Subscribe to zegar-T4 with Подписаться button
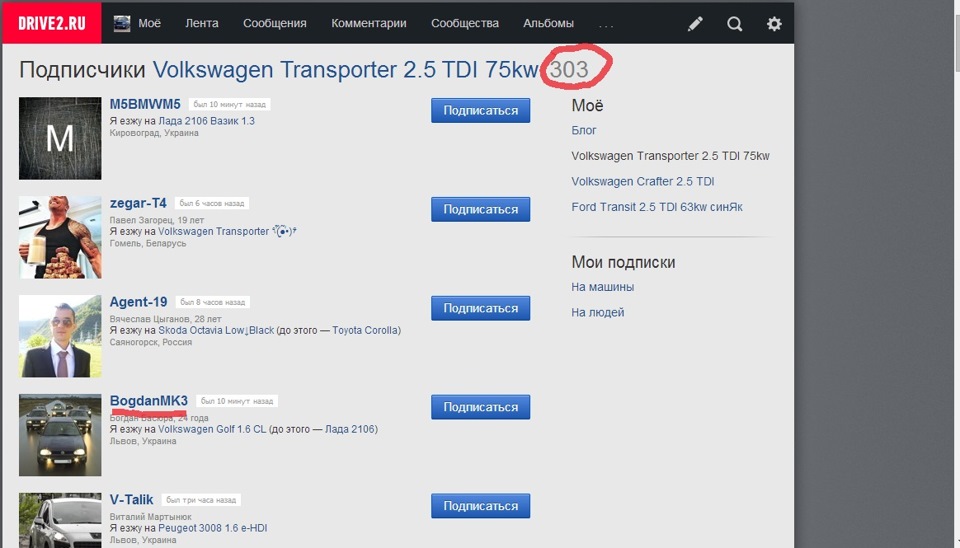Screen dimensions: 960x548 [x=481, y=209]
